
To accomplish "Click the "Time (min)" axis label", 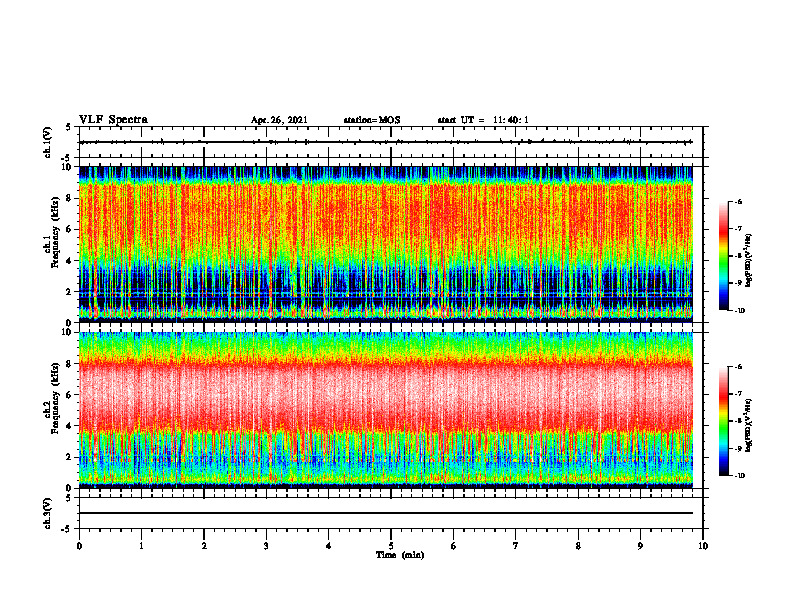I will 400,555.
